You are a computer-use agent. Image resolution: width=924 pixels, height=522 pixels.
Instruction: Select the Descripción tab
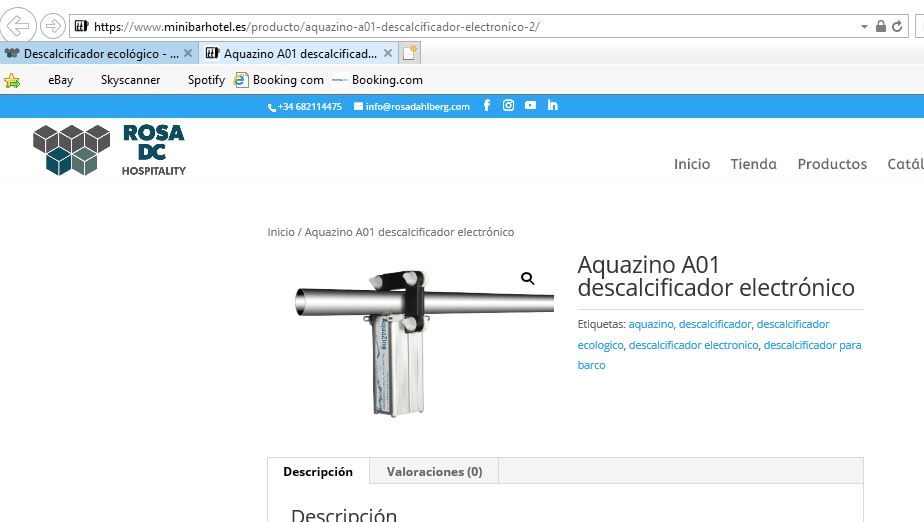[318, 471]
